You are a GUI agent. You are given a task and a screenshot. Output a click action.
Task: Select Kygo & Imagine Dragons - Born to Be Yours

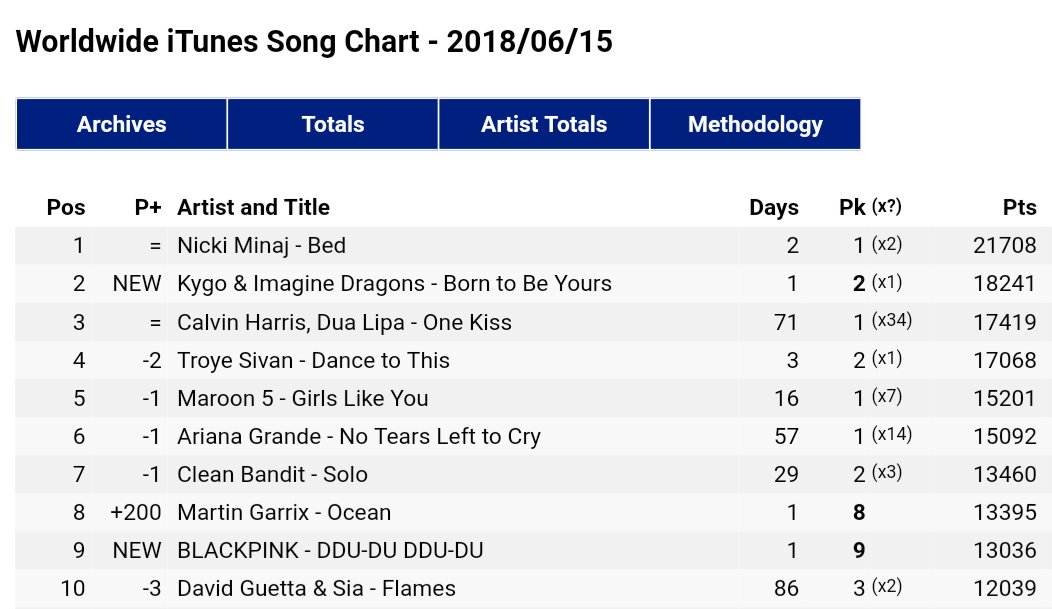pyautogui.click(x=394, y=284)
